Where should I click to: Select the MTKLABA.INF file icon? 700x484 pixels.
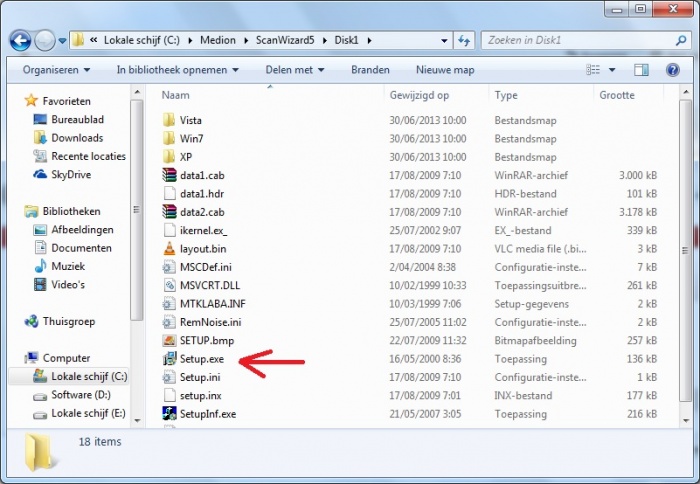click(x=169, y=304)
